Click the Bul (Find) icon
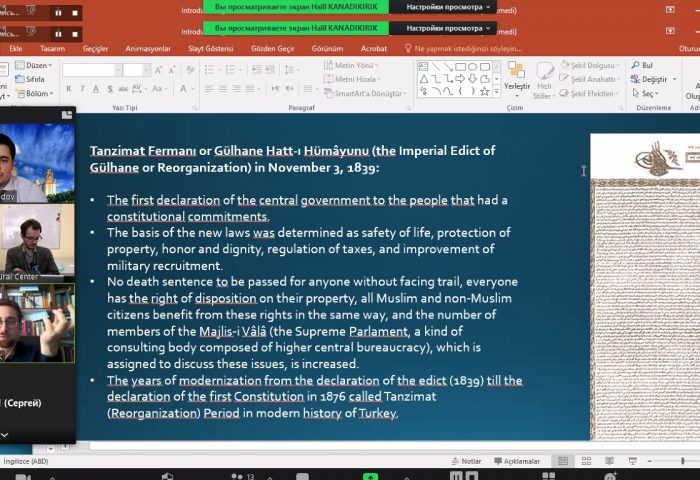Viewport: 700px width, 480px height. tap(641, 65)
